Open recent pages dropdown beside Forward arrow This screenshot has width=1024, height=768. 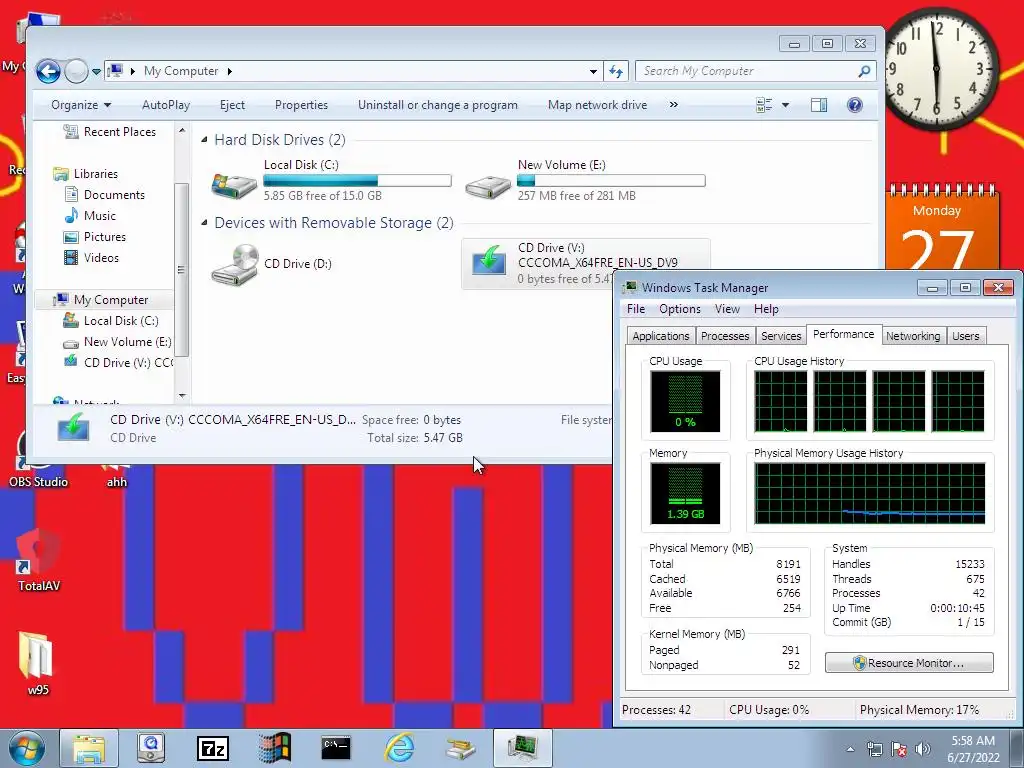click(x=96, y=71)
